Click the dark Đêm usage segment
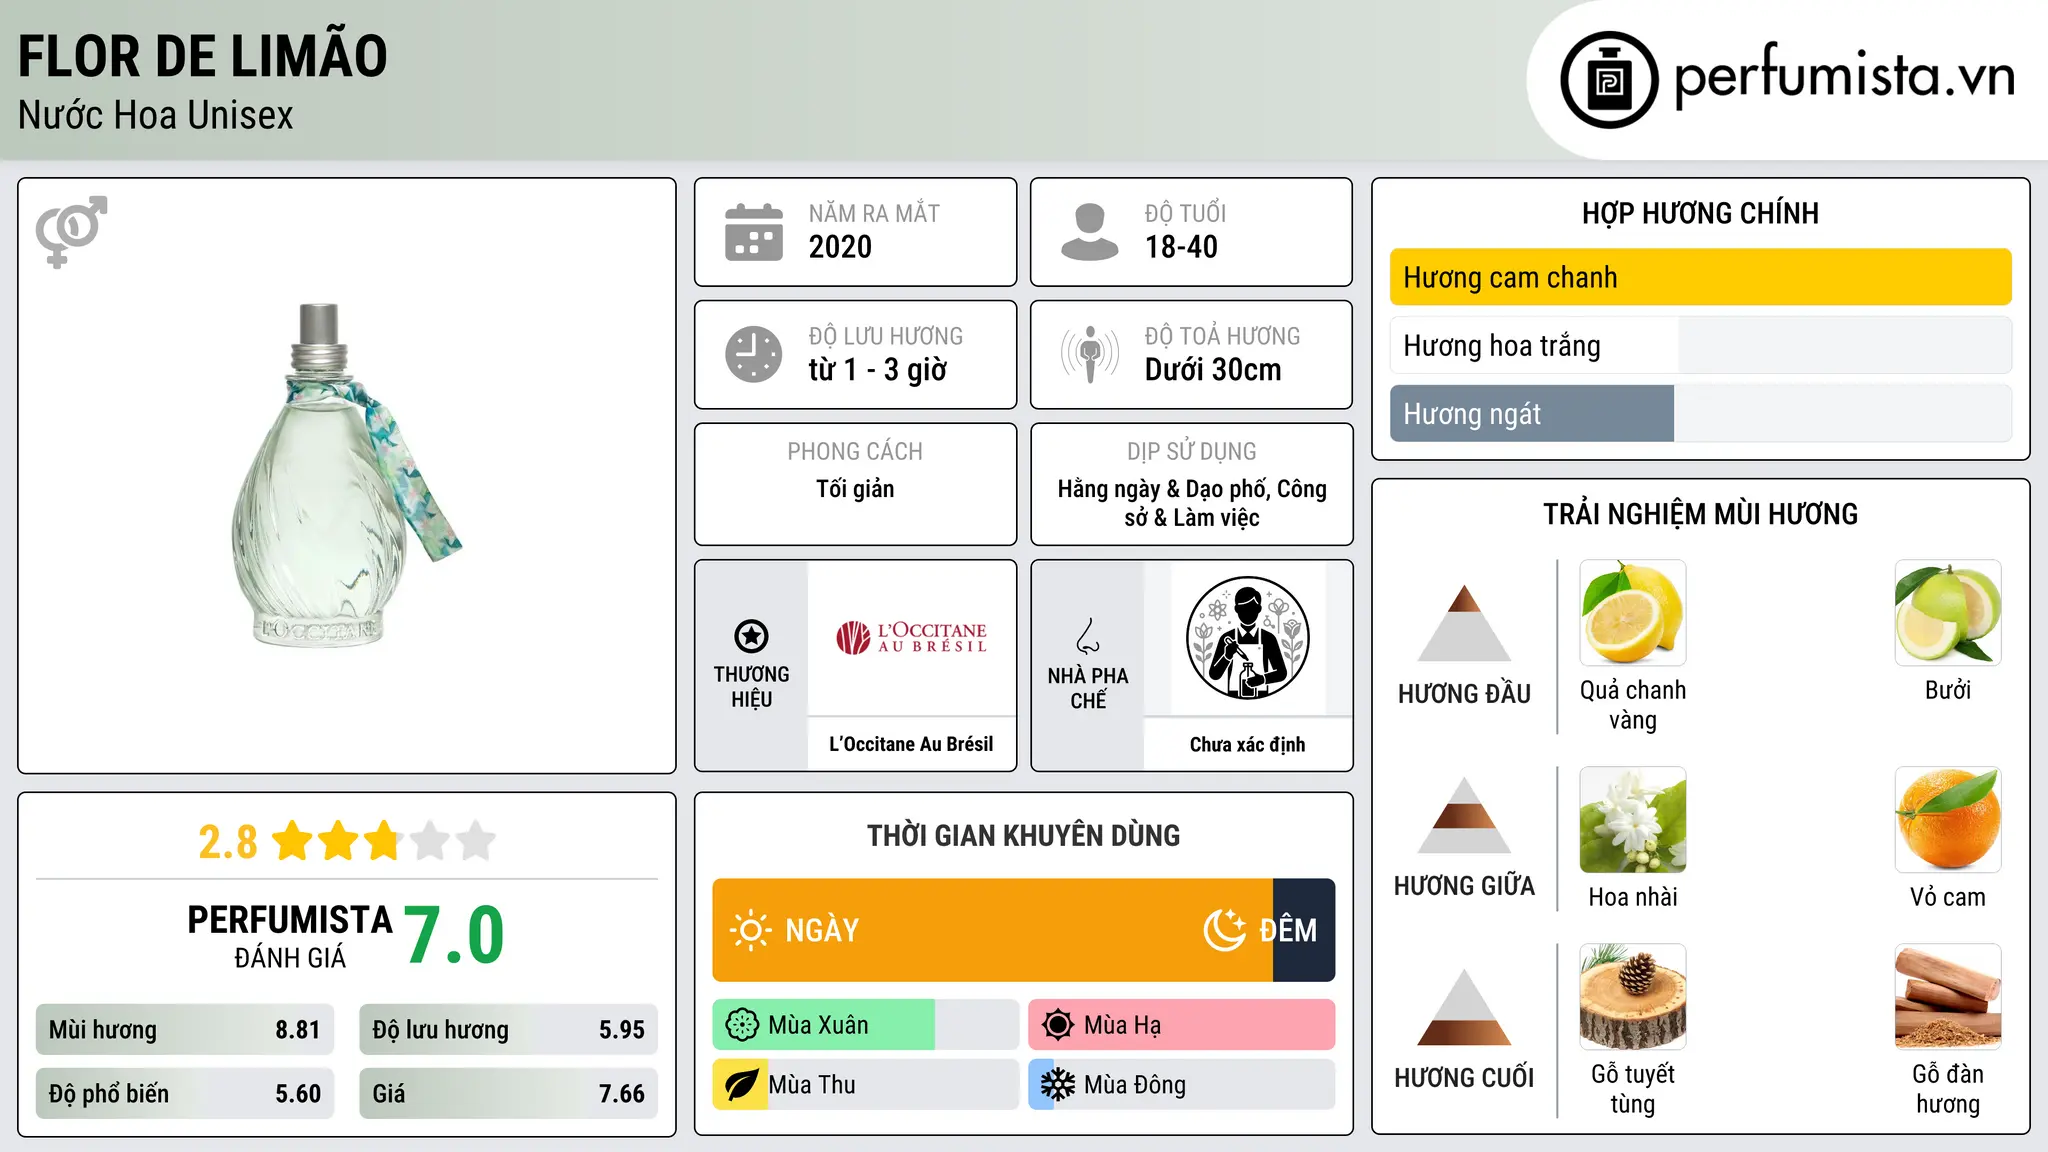This screenshot has width=2048, height=1152. tap(1304, 930)
